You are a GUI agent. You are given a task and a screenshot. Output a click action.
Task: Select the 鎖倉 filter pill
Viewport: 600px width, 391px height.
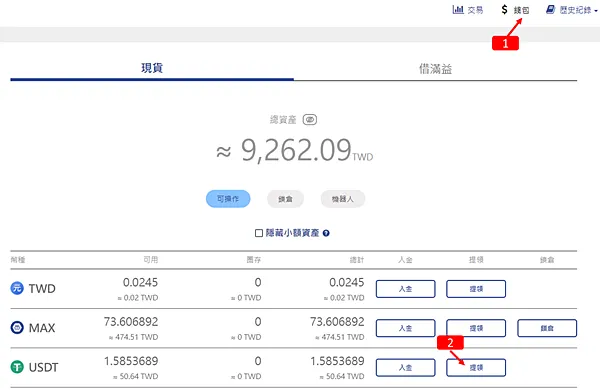click(x=285, y=199)
